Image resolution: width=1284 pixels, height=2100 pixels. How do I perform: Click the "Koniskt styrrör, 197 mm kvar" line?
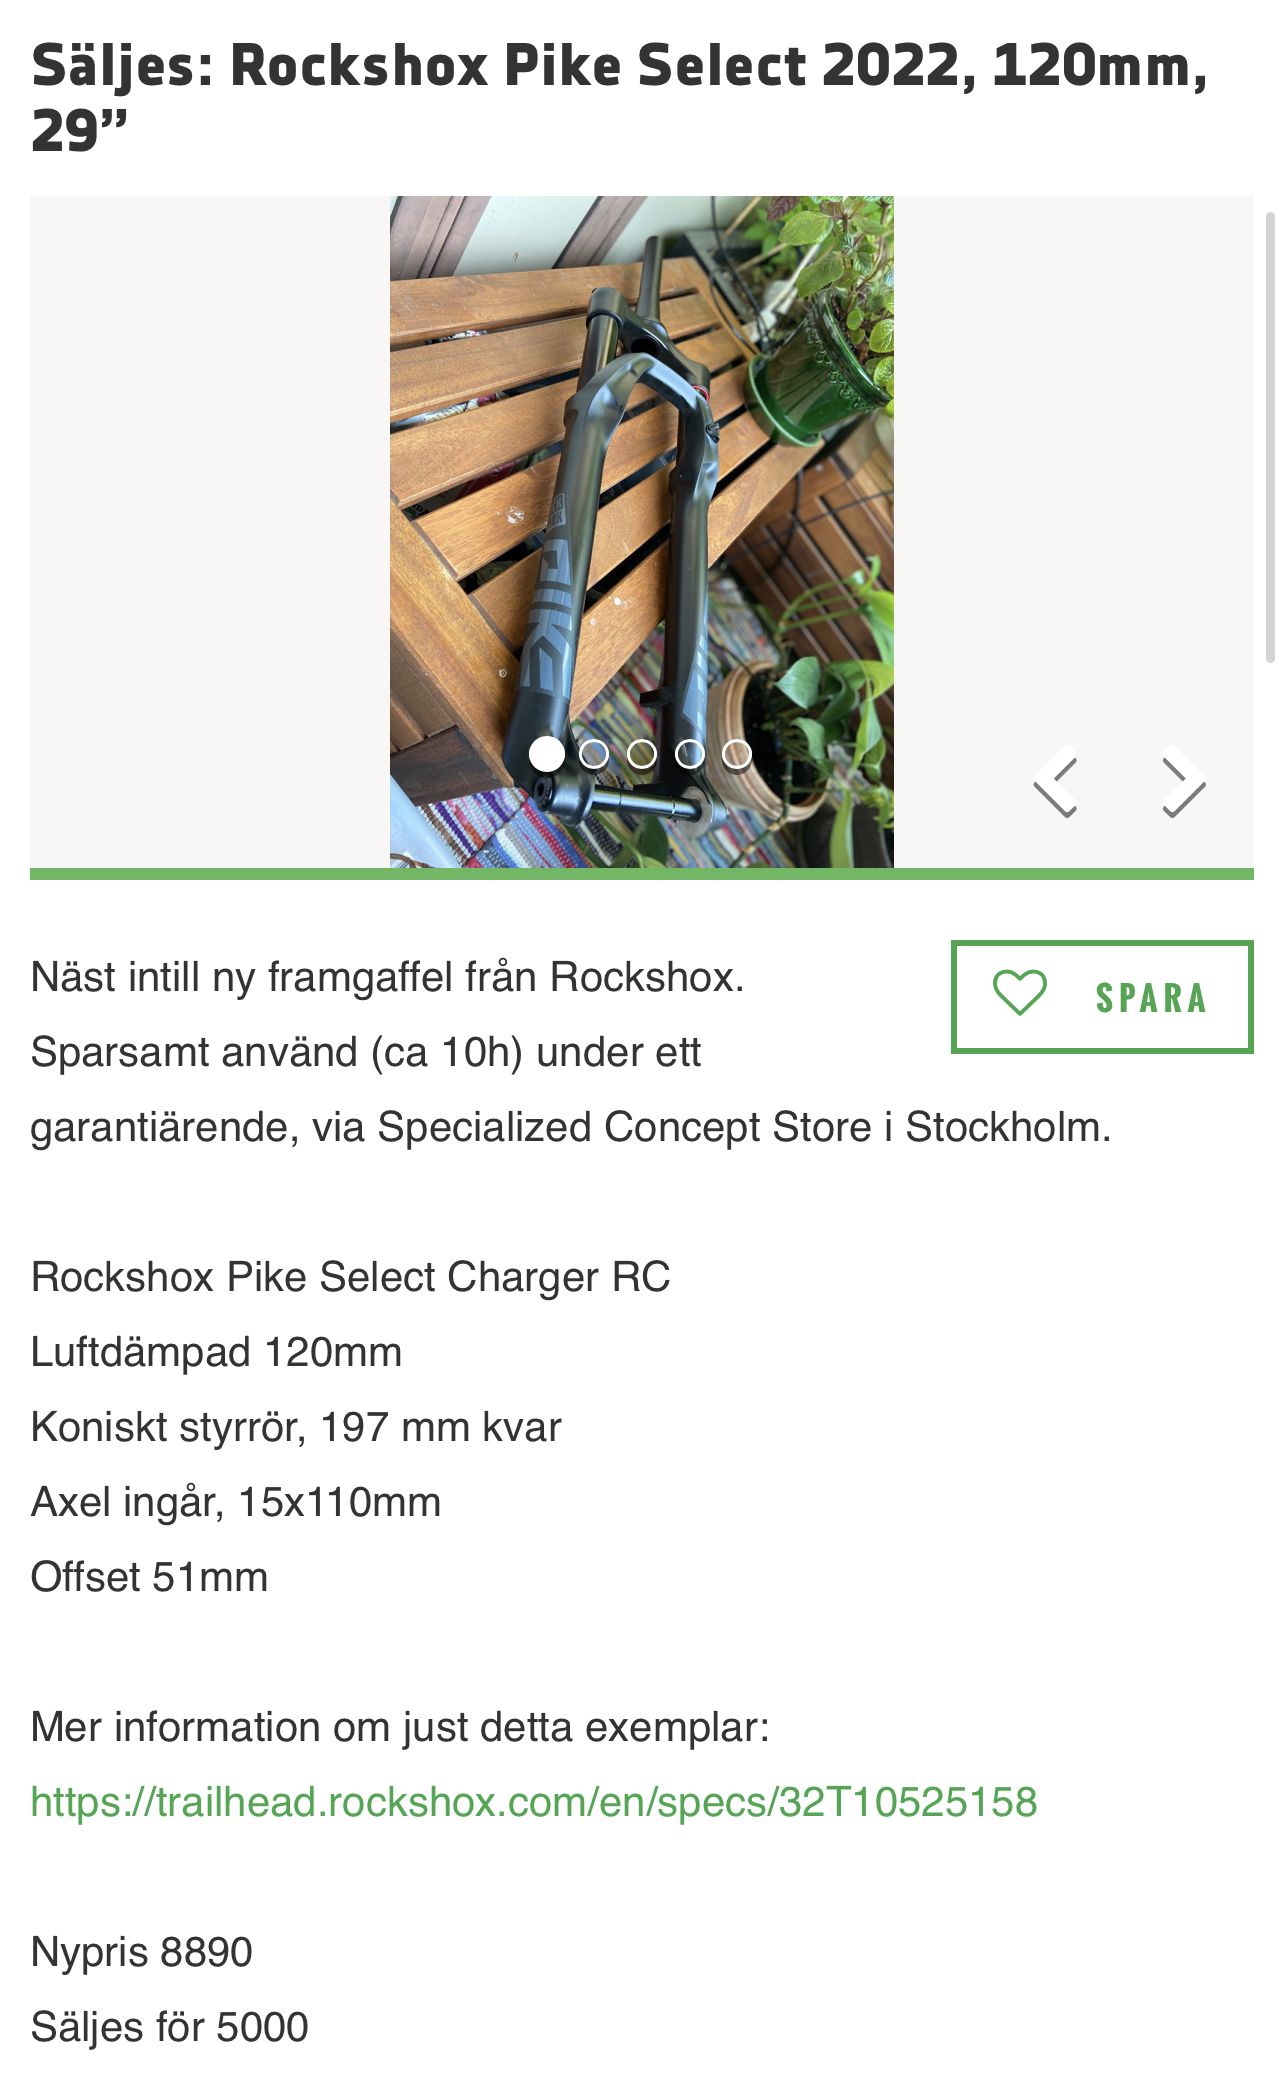pos(296,1427)
